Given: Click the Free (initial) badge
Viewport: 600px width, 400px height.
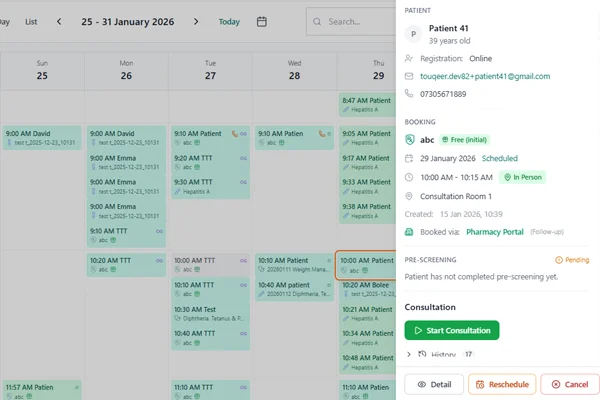Looking at the screenshot, I should click(x=465, y=140).
